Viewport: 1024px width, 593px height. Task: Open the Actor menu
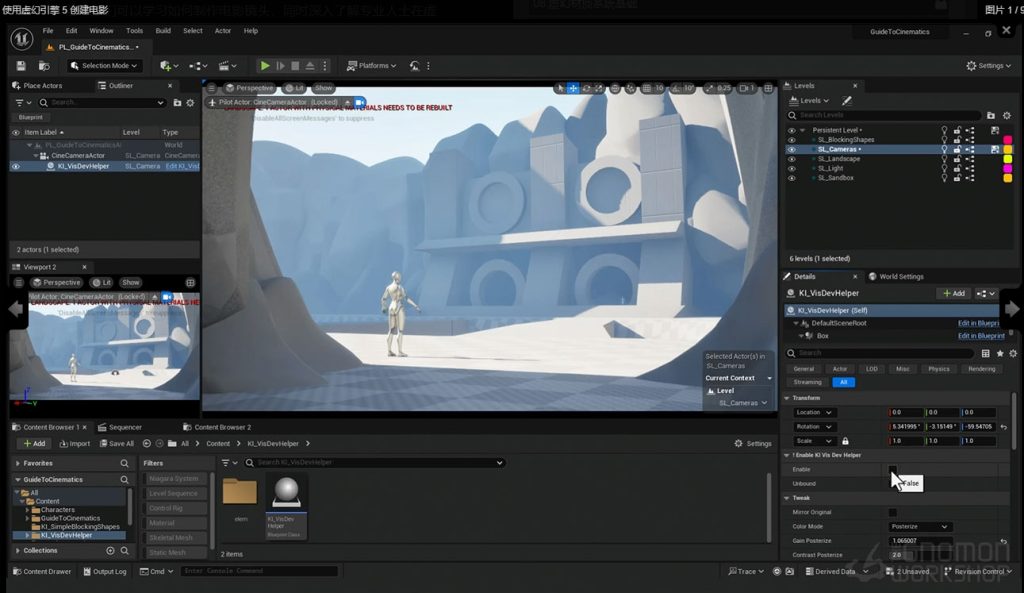(x=223, y=31)
